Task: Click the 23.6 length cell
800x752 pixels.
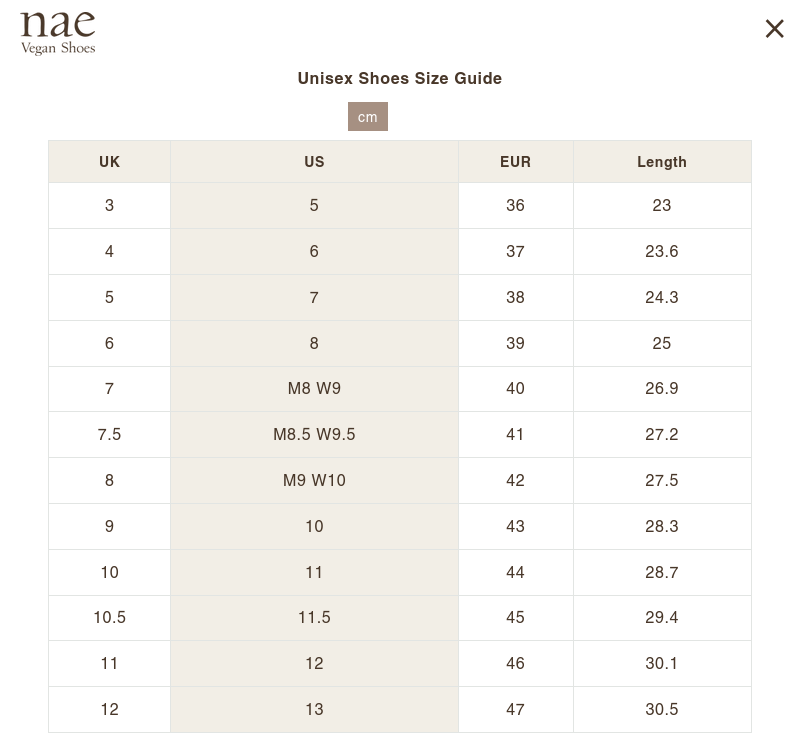Action: (x=661, y=251)
